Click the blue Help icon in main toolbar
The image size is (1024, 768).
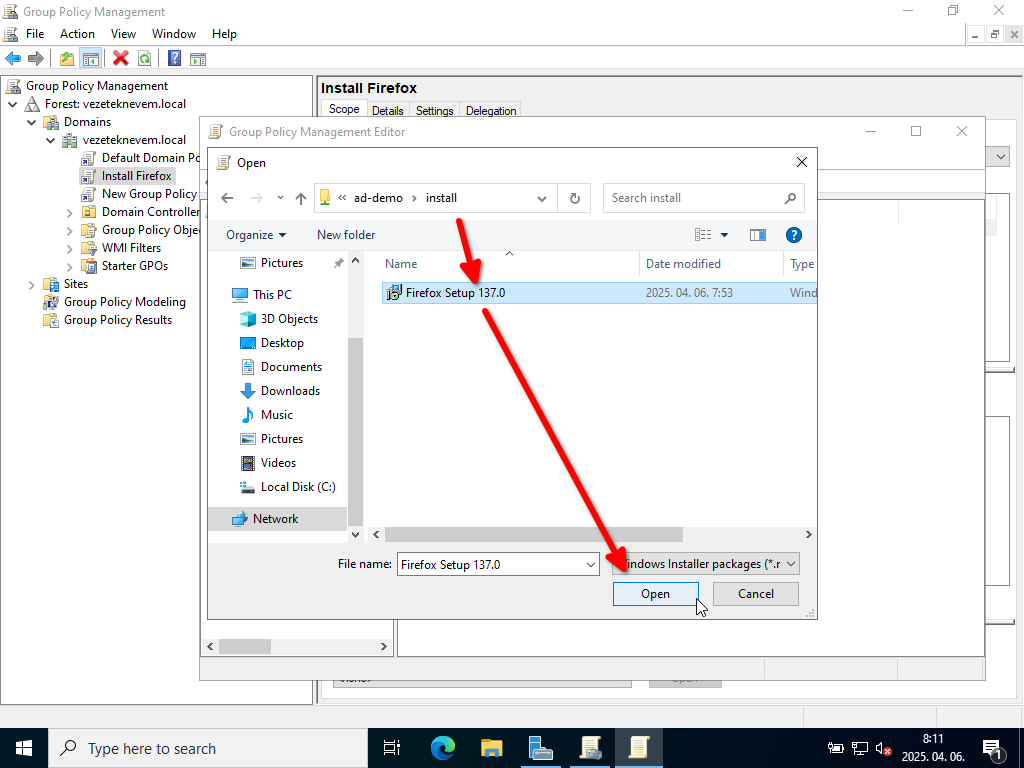(x=174, y=59)
